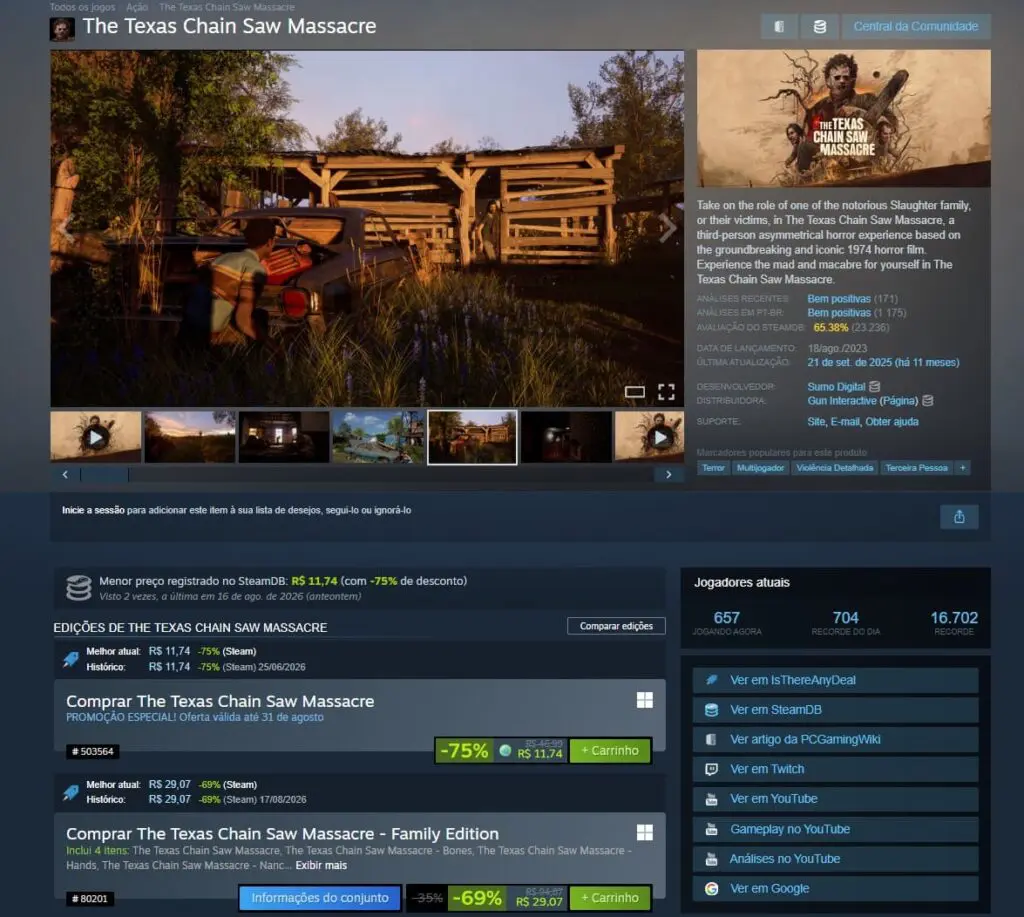Open PCGamingWiki icon button in header
The height and width of the screenshot is (917, 1024).
(779, 27)
